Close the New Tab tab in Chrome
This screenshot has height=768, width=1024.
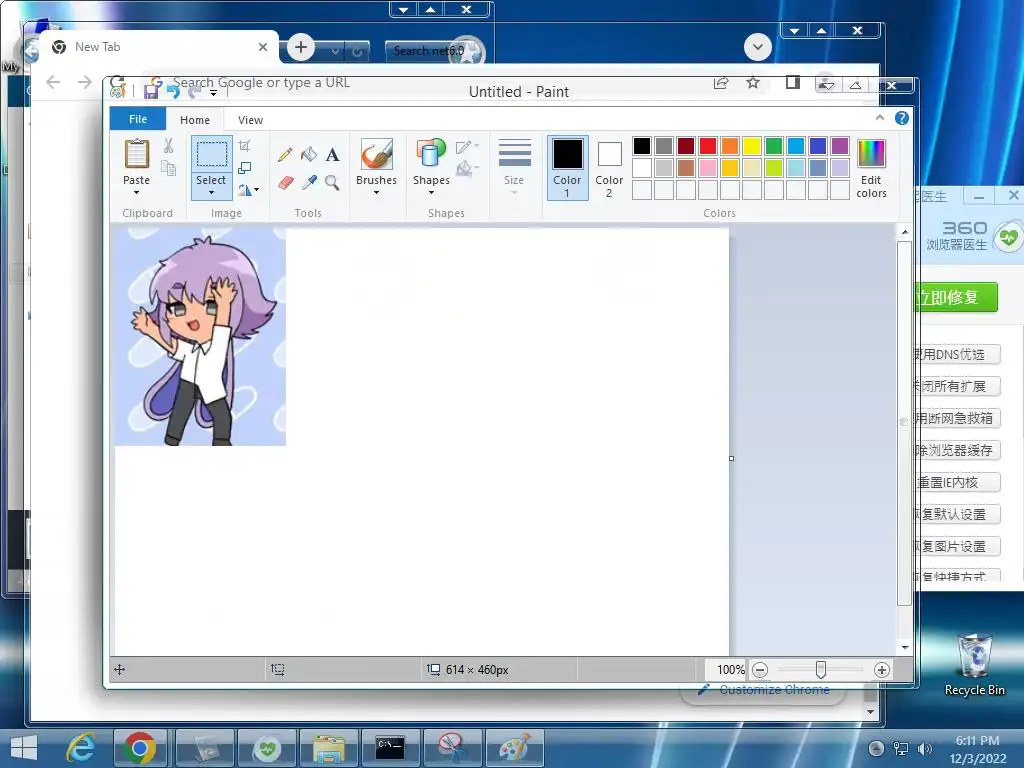pyautogui.click(x=263, y=47)
